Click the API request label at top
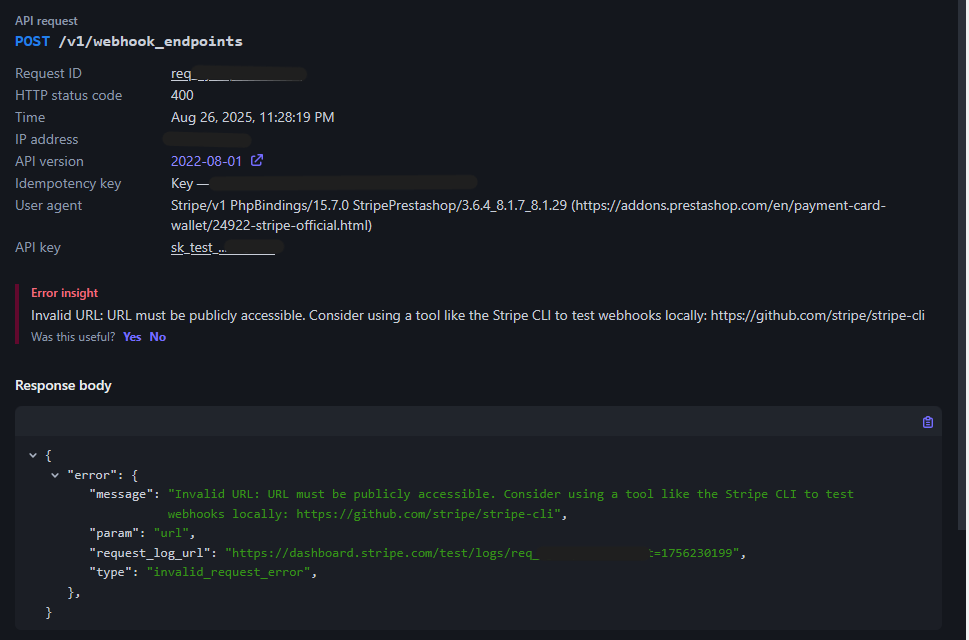 46,21
